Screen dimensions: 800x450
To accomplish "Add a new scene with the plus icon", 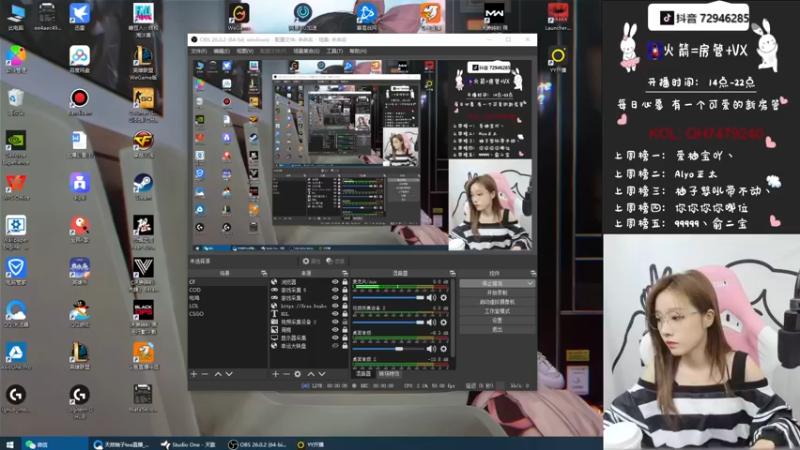I will [x=193, y=374].
